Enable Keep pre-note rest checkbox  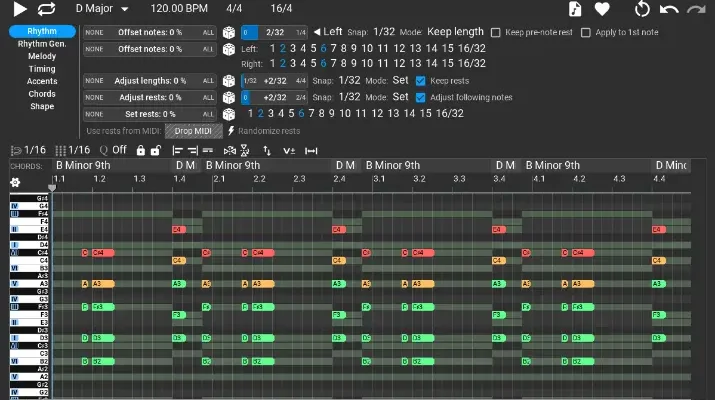[497, 32]
